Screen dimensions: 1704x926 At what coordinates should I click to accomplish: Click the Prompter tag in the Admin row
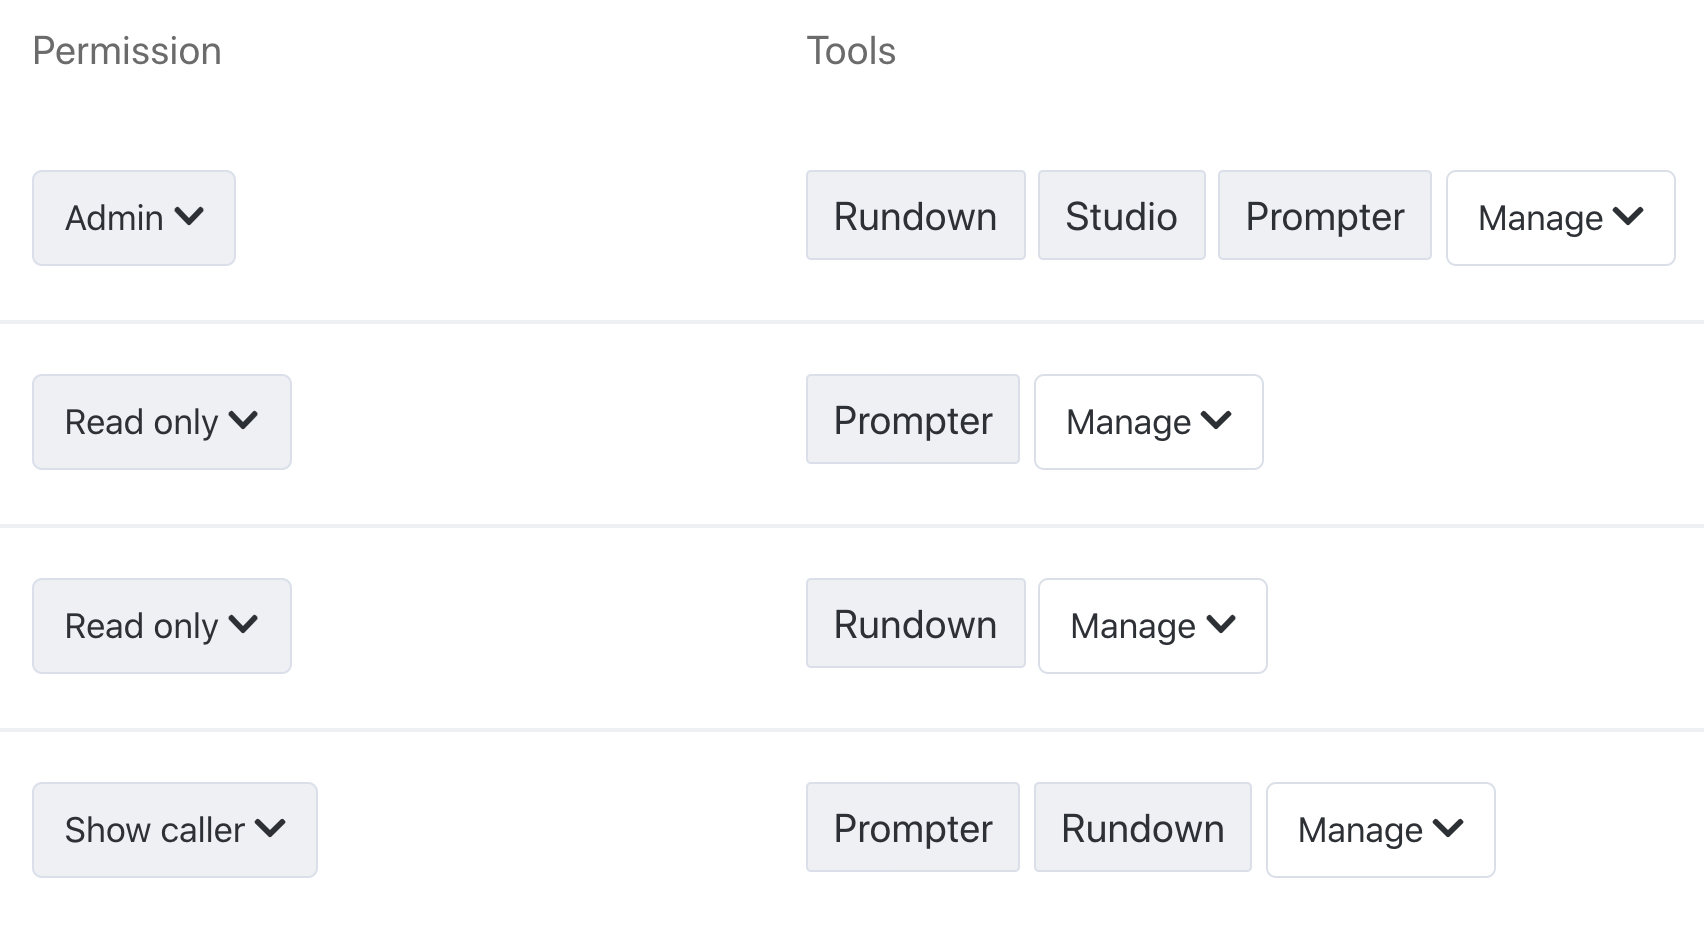tap(1324, 216)
